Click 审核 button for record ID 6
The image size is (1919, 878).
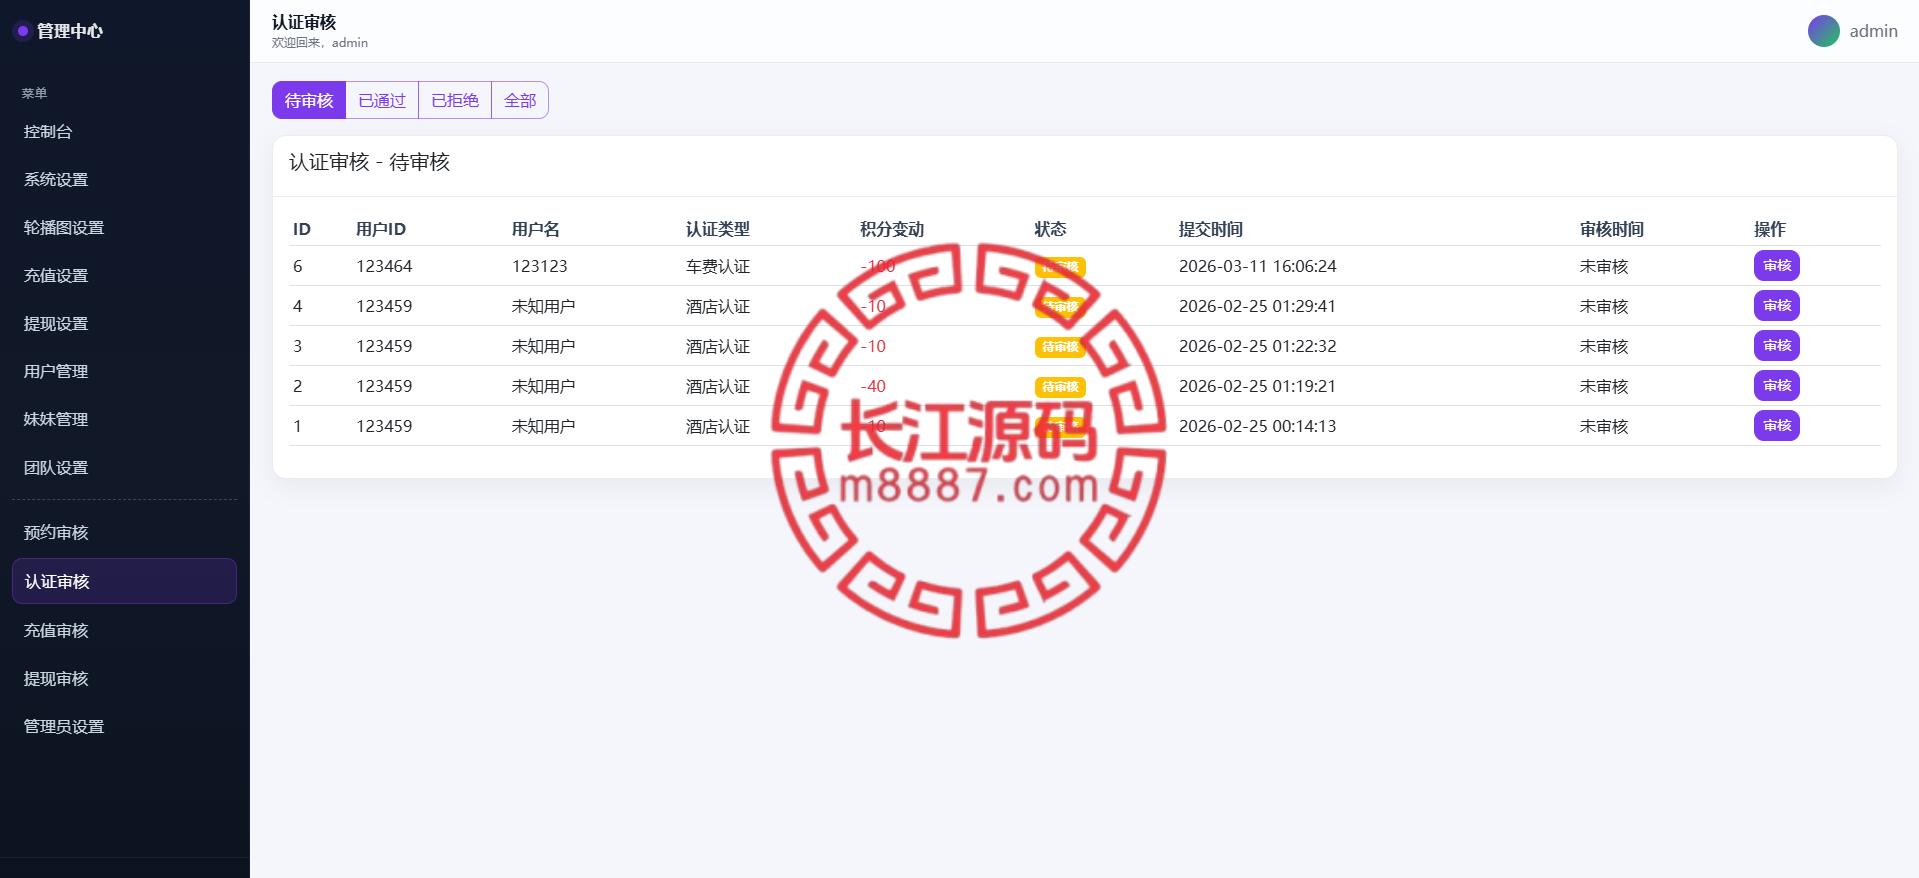click(1776, 266)
